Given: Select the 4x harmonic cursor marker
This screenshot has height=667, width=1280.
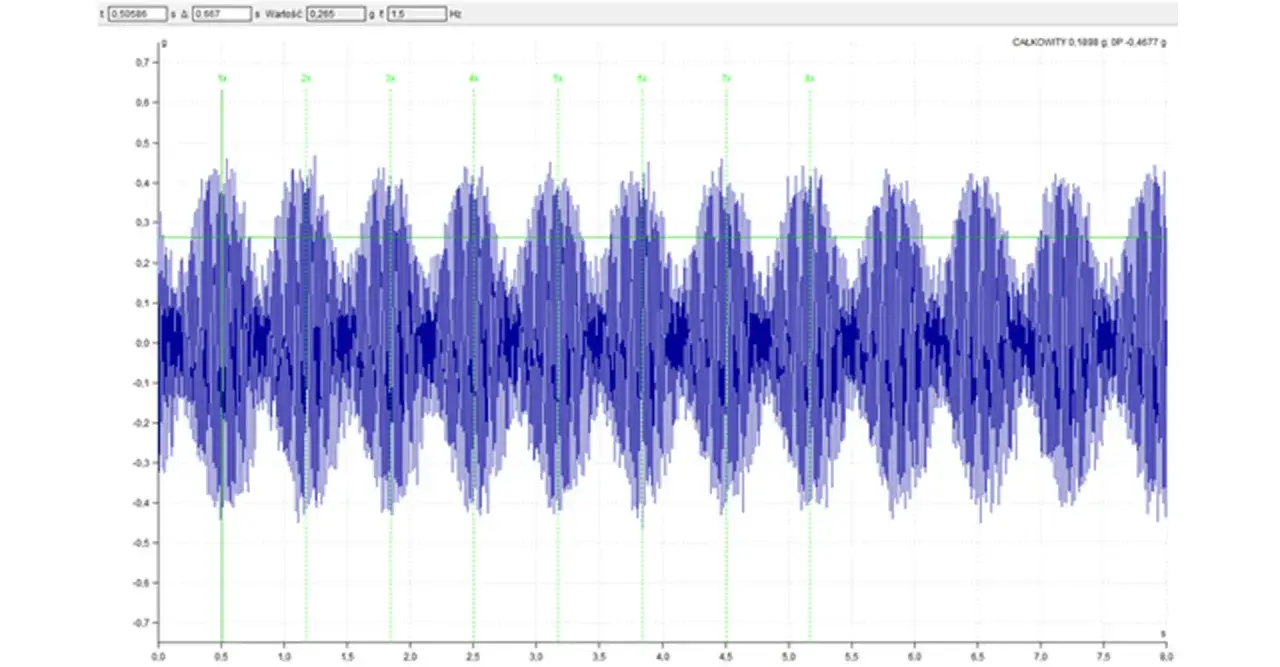Looking at the screenshot, I should pos(474,78).
